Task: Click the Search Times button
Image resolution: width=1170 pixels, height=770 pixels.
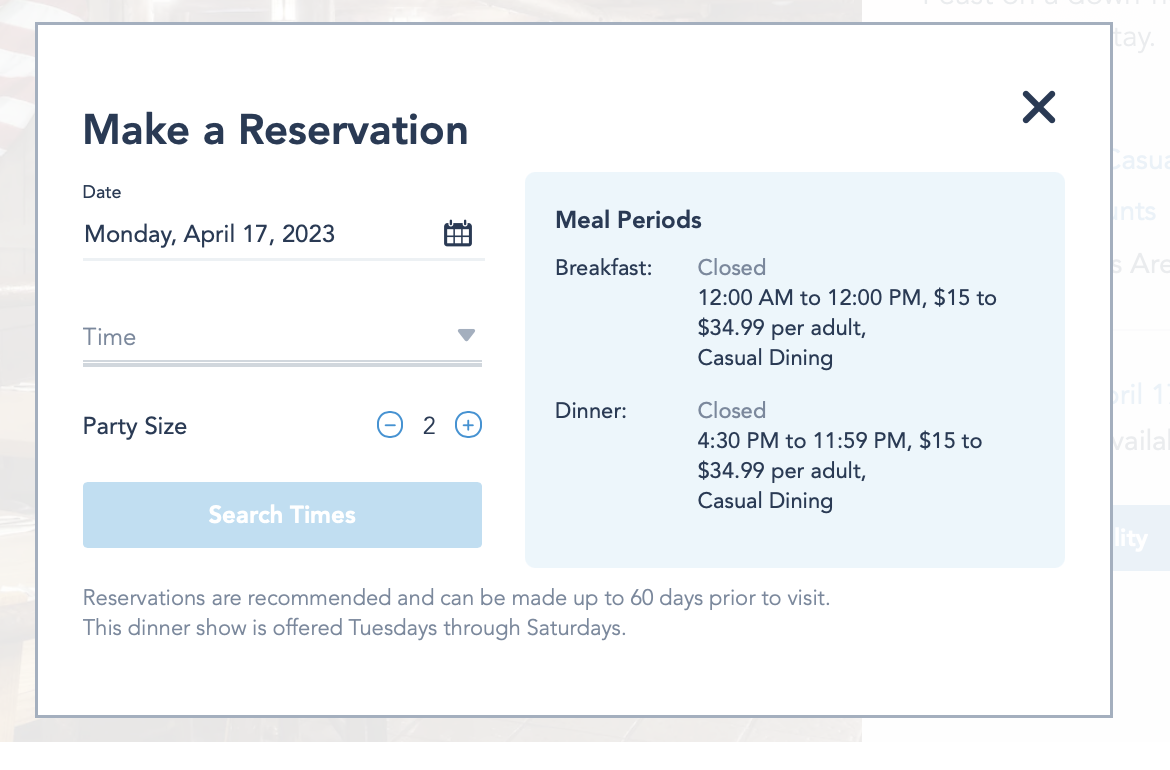Action: (282, 515)
